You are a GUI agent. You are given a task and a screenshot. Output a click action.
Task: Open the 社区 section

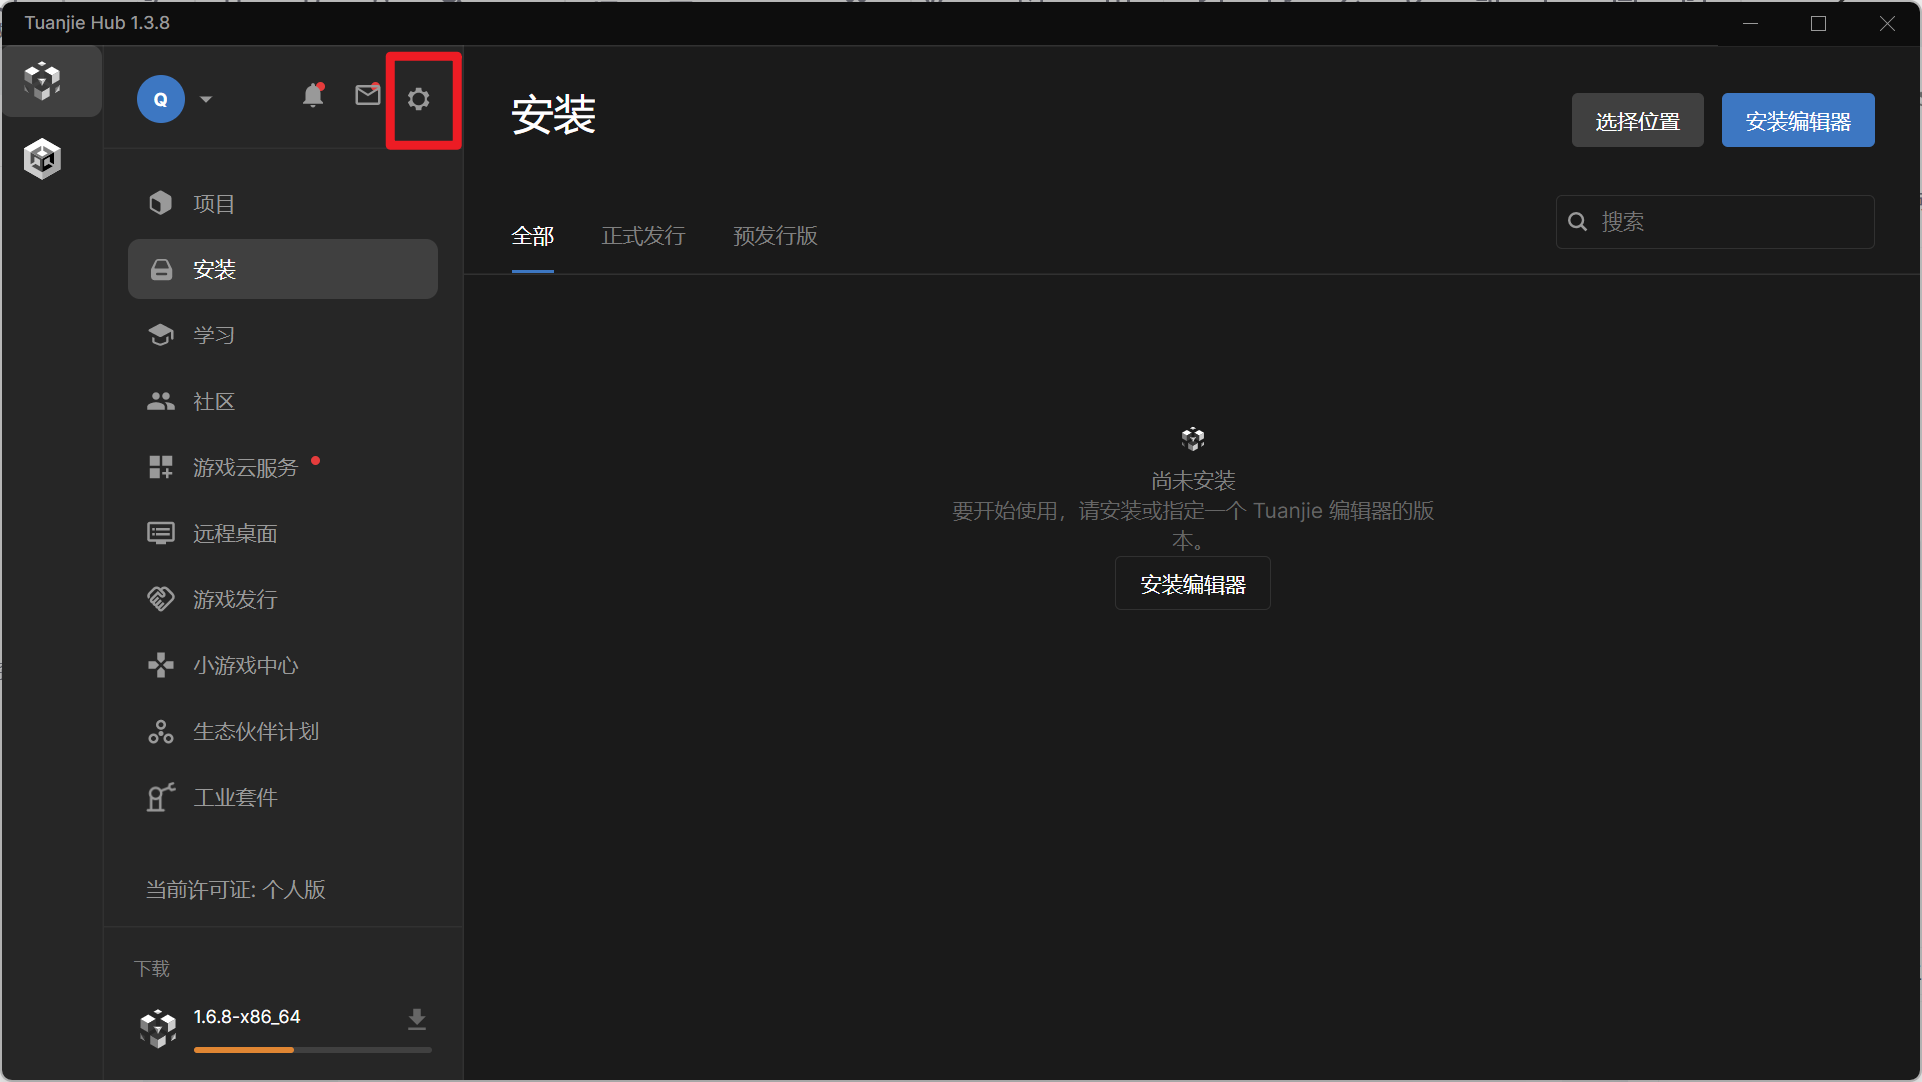213,401
